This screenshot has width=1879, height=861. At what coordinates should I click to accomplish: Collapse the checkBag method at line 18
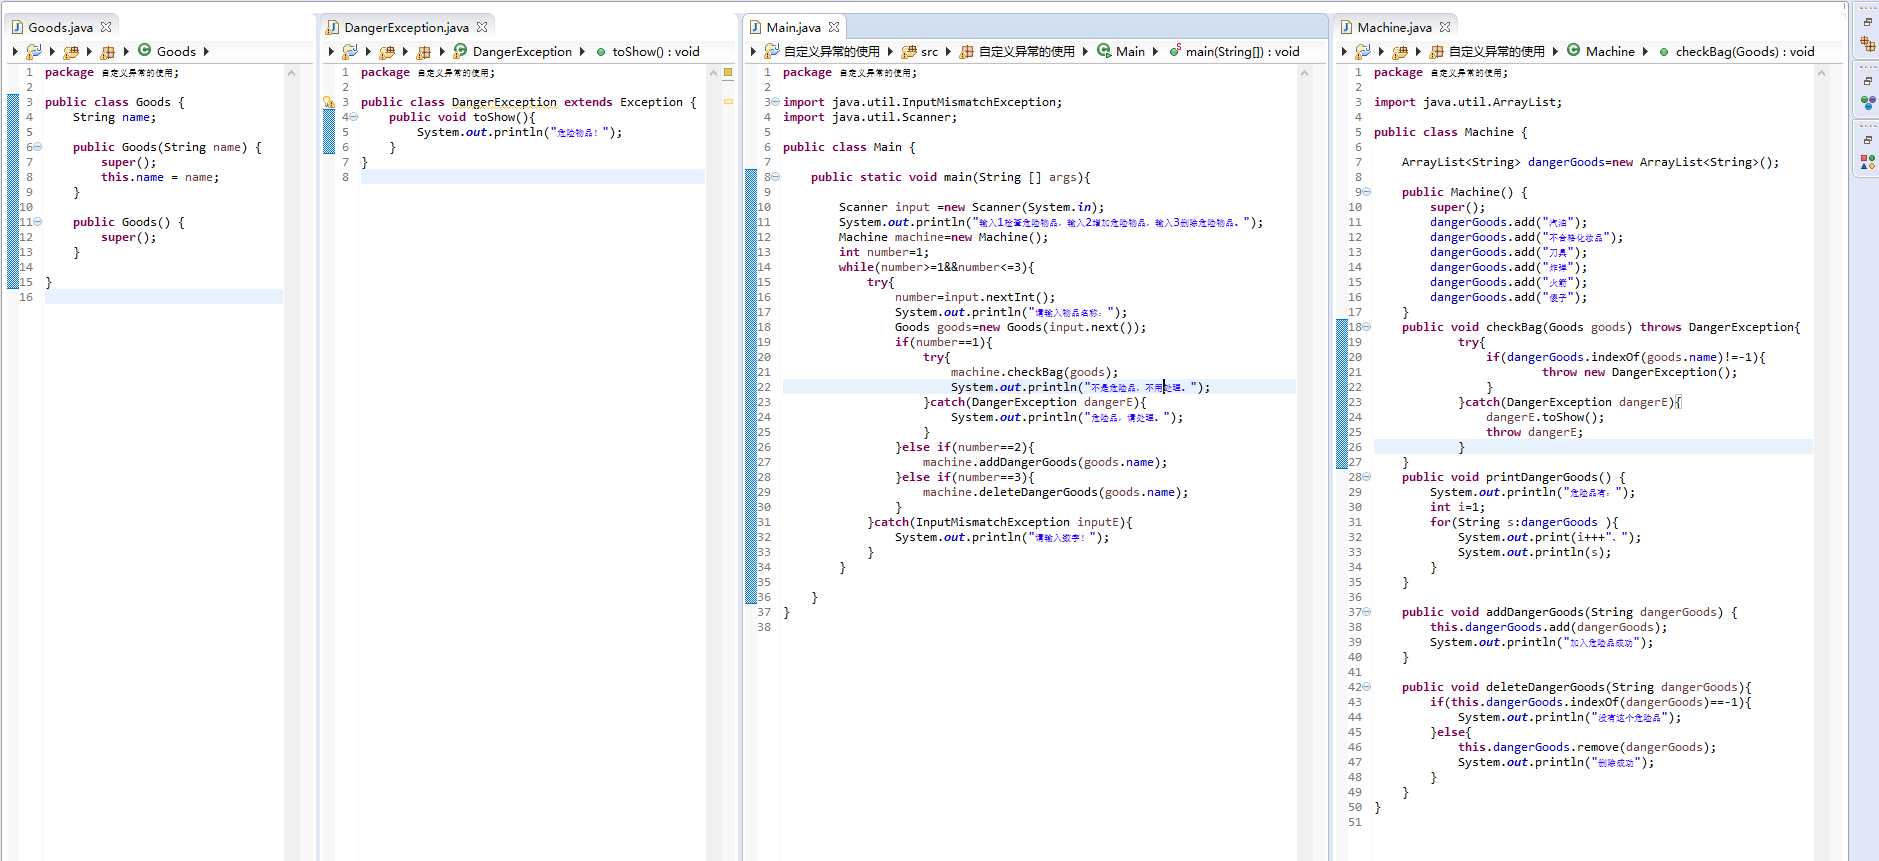pyautogui.click(x=1367, y=327)
